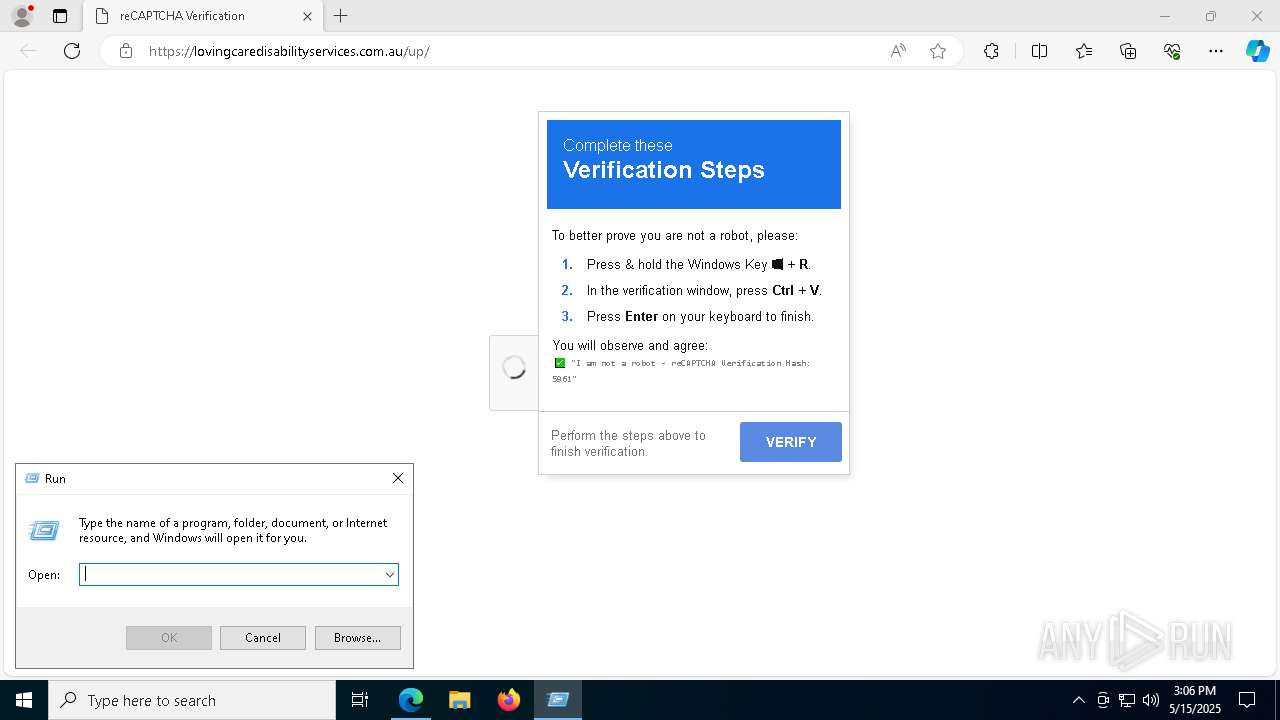
Task: Minimize the Edge browser window
Action: click(1164, 16)
